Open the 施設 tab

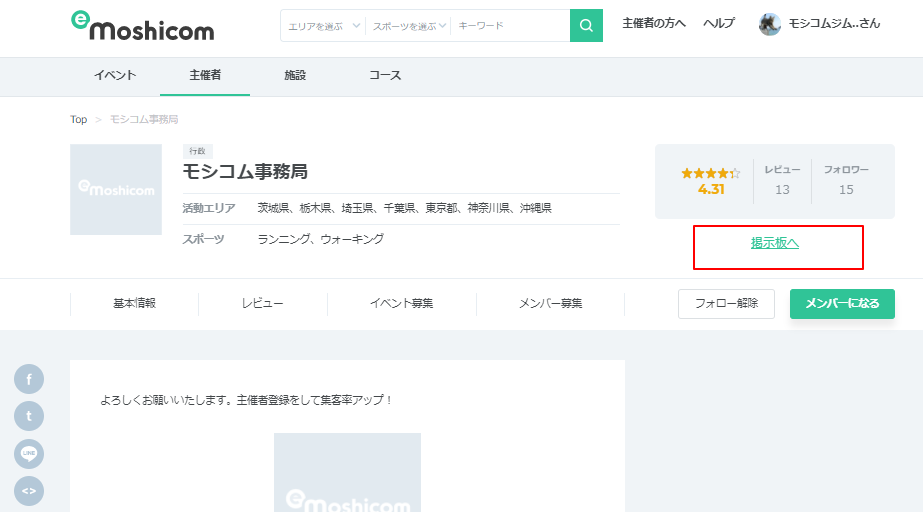click(x=295, y=75)
